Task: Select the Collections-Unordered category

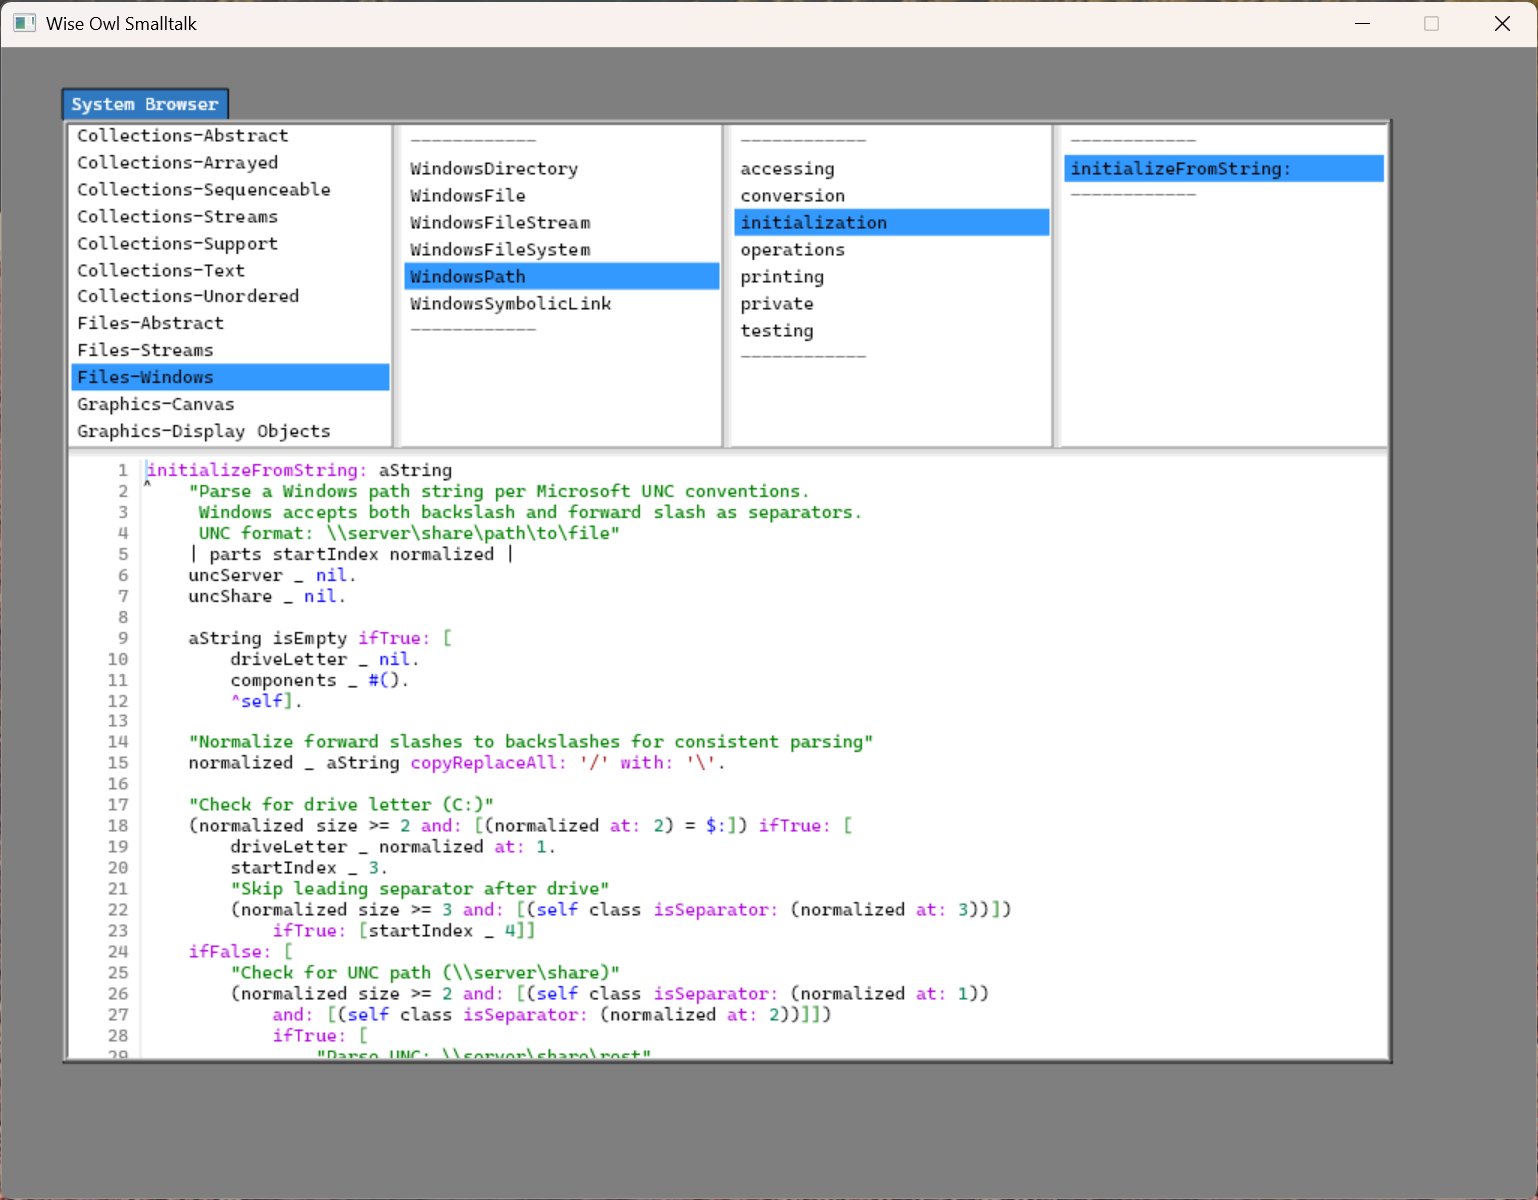Action: (187, 296)
